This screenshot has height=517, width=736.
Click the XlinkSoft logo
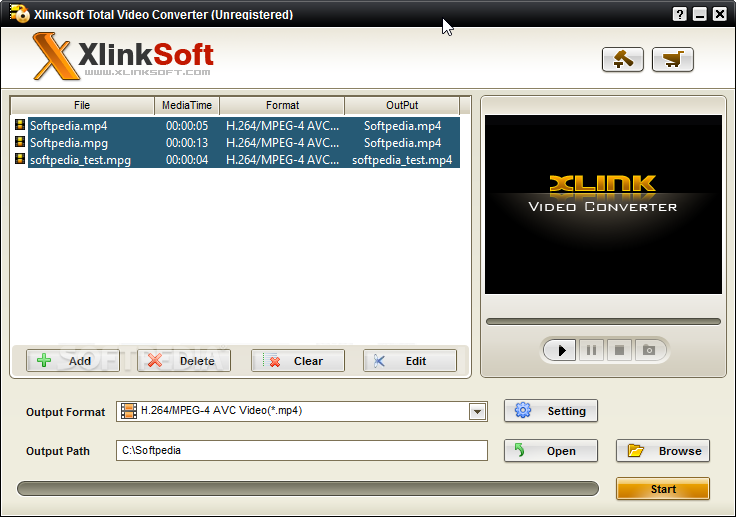(x=123, y=56)
